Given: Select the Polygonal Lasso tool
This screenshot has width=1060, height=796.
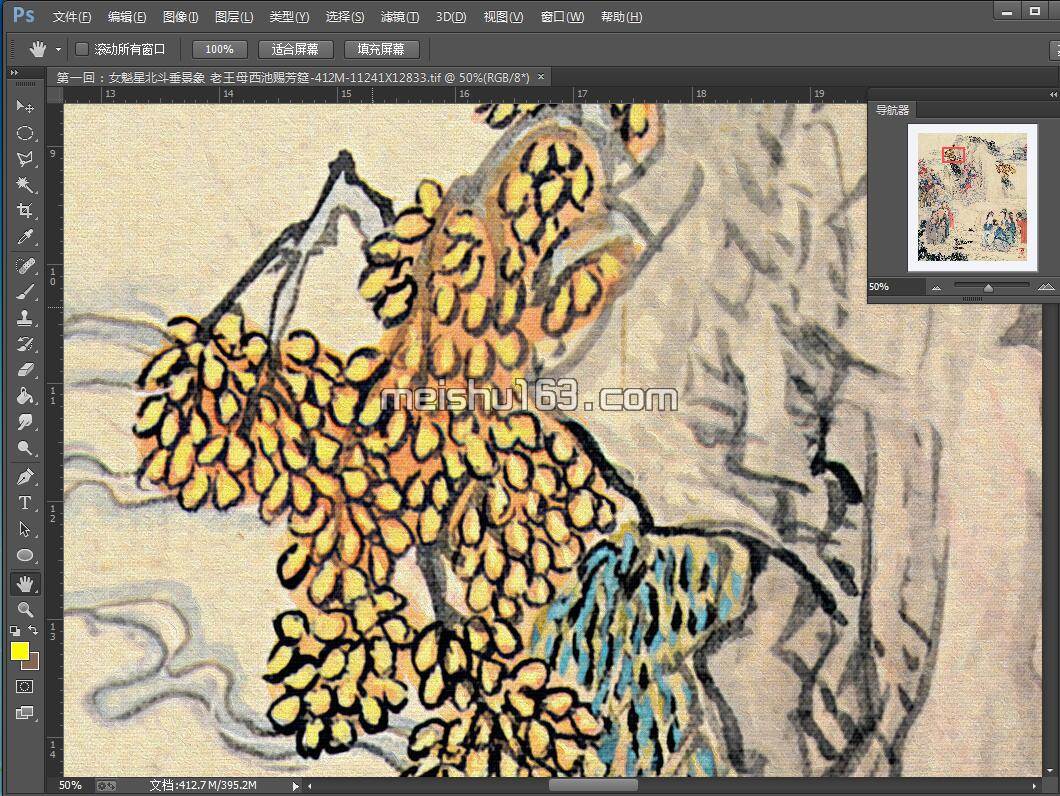Looking at the screenshot, I should 25,159.
